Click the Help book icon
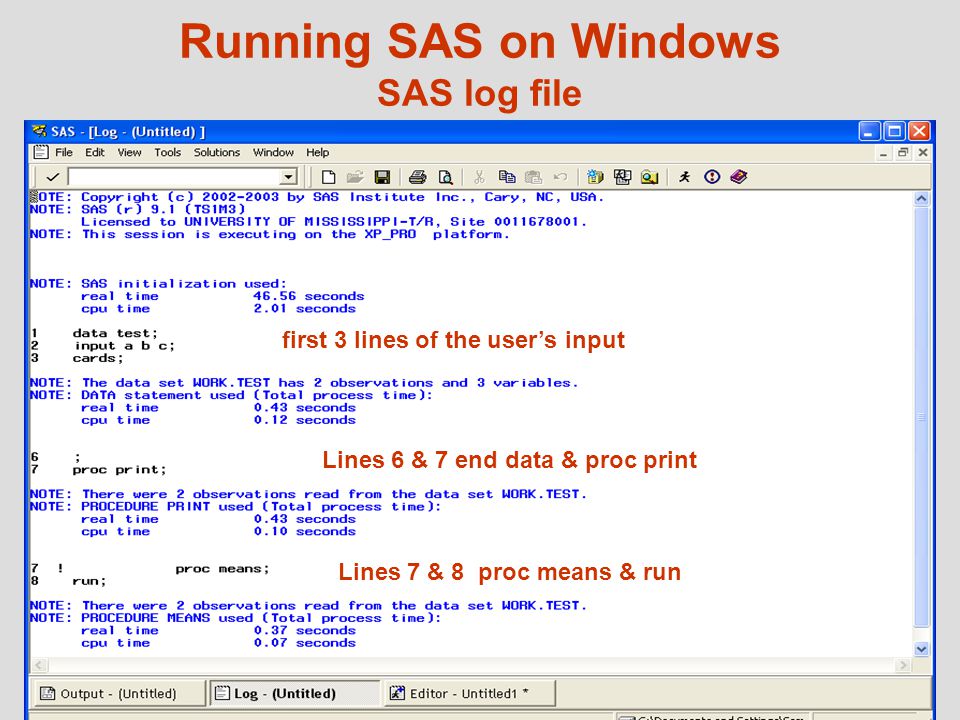This screenshot has width=960, height=720. tap(739, 178)
